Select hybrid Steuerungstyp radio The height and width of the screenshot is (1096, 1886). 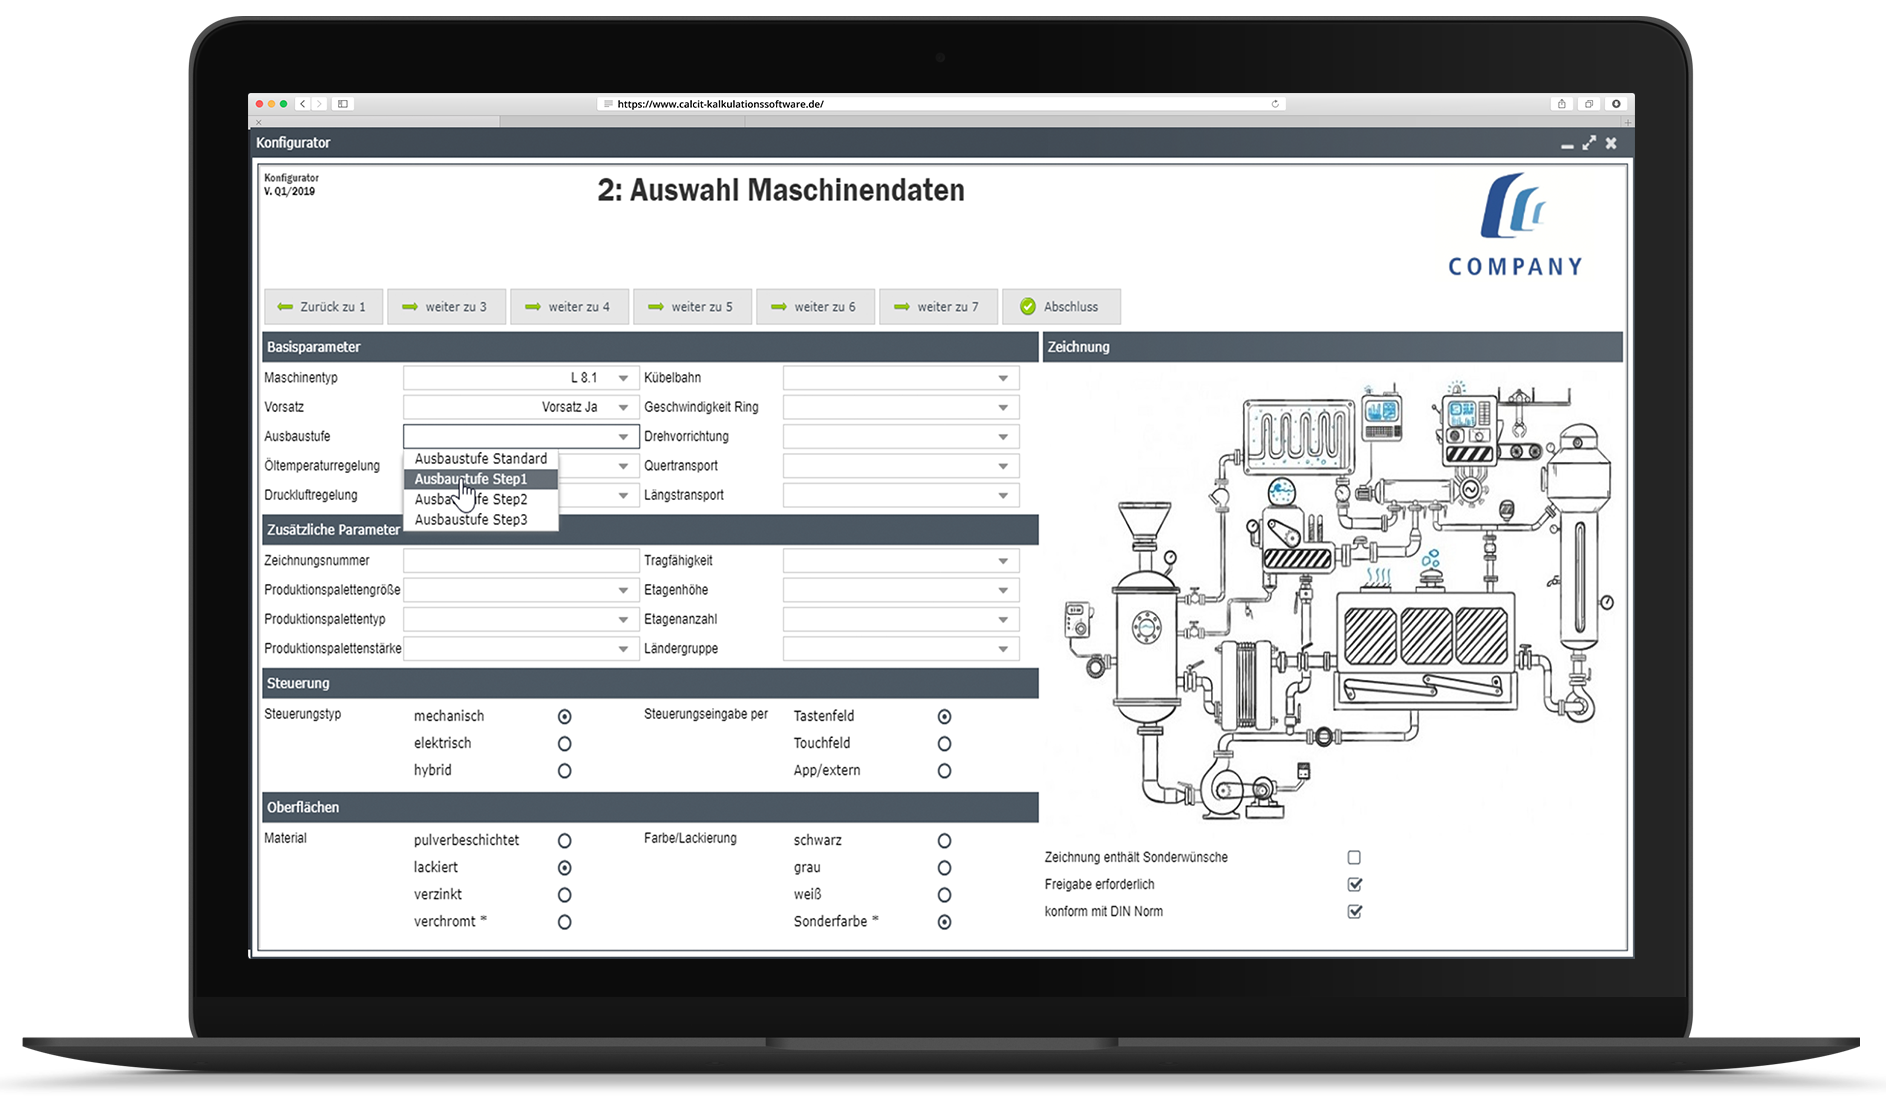[x=565, y=771]
